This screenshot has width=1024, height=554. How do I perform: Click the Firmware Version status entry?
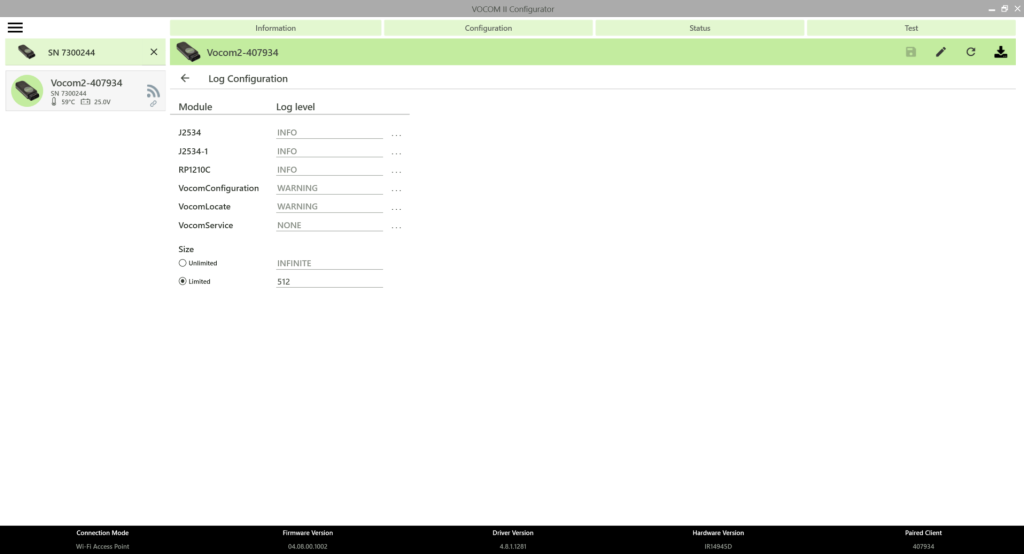(308, 540)
